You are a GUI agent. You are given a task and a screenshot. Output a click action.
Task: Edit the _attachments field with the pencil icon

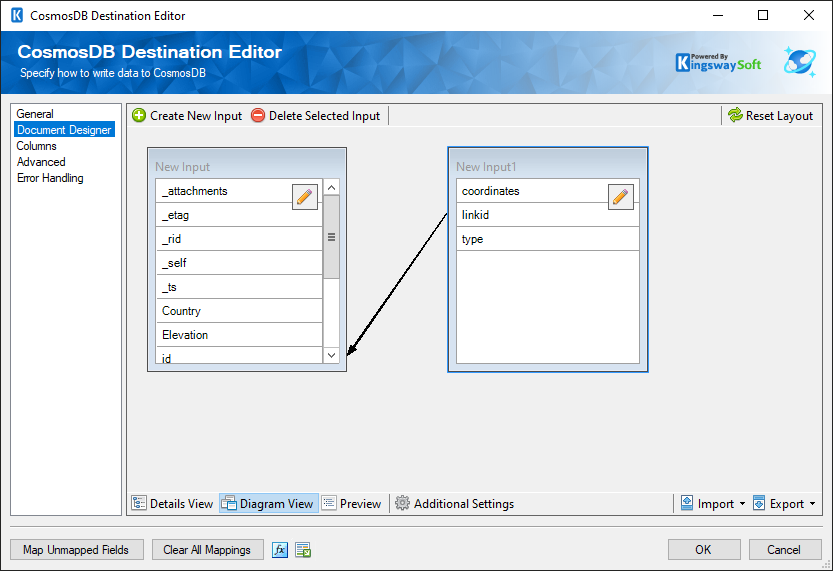point(304,197)
